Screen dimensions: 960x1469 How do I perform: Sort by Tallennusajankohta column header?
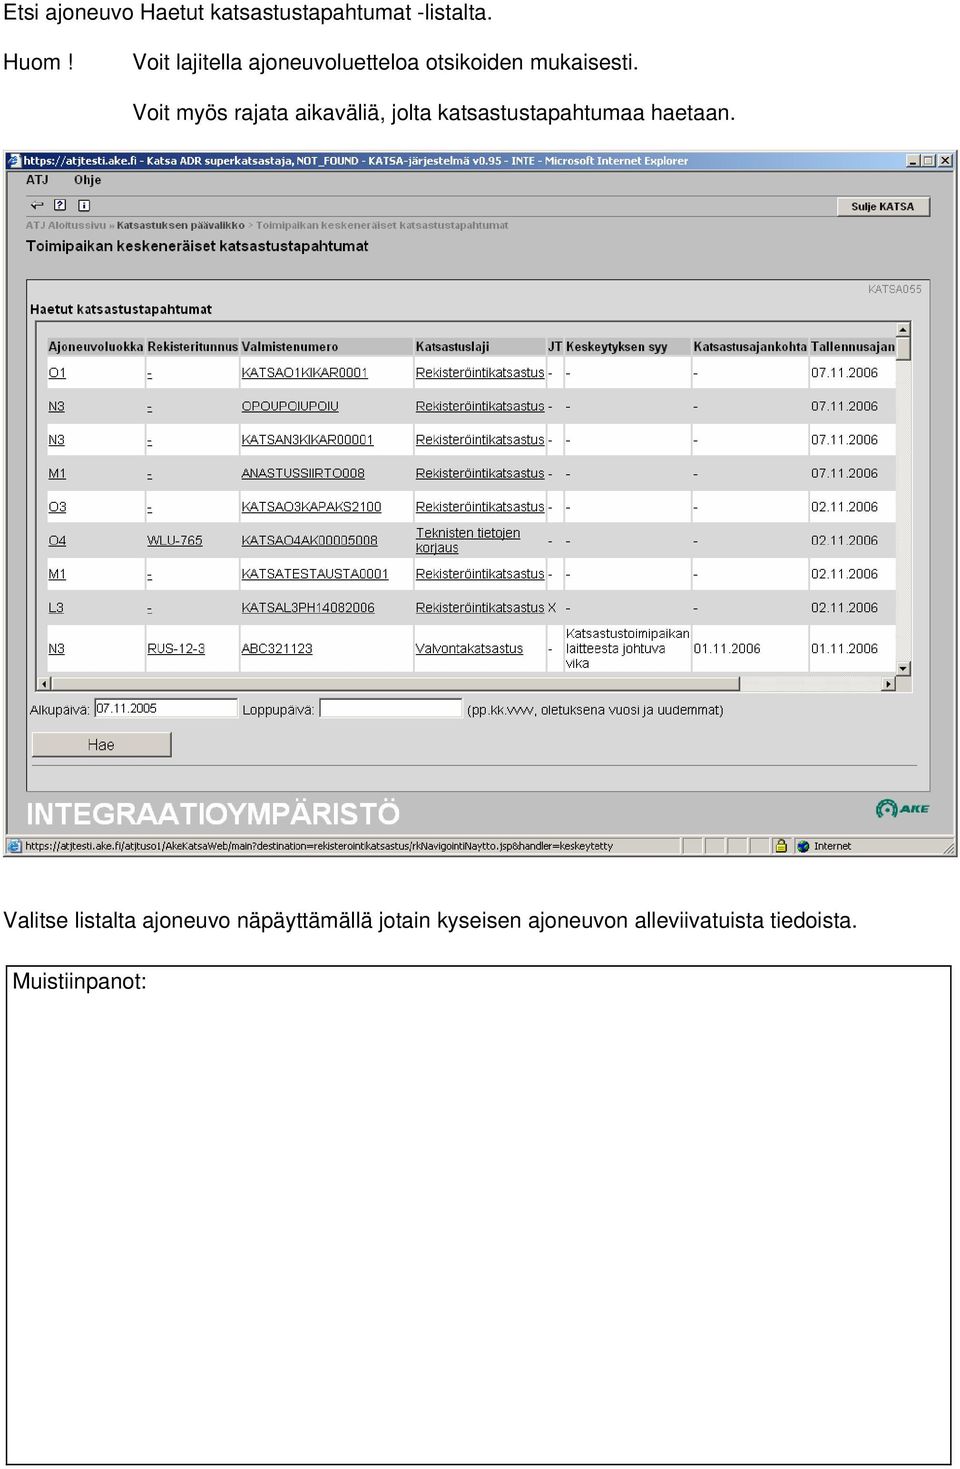(x=853, y=347)
